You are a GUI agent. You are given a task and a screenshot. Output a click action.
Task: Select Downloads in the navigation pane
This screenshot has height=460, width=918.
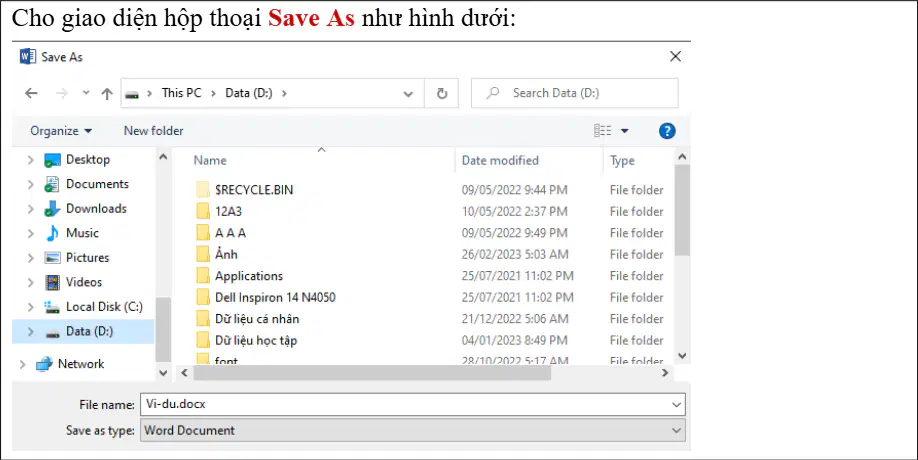click(96, 208)
